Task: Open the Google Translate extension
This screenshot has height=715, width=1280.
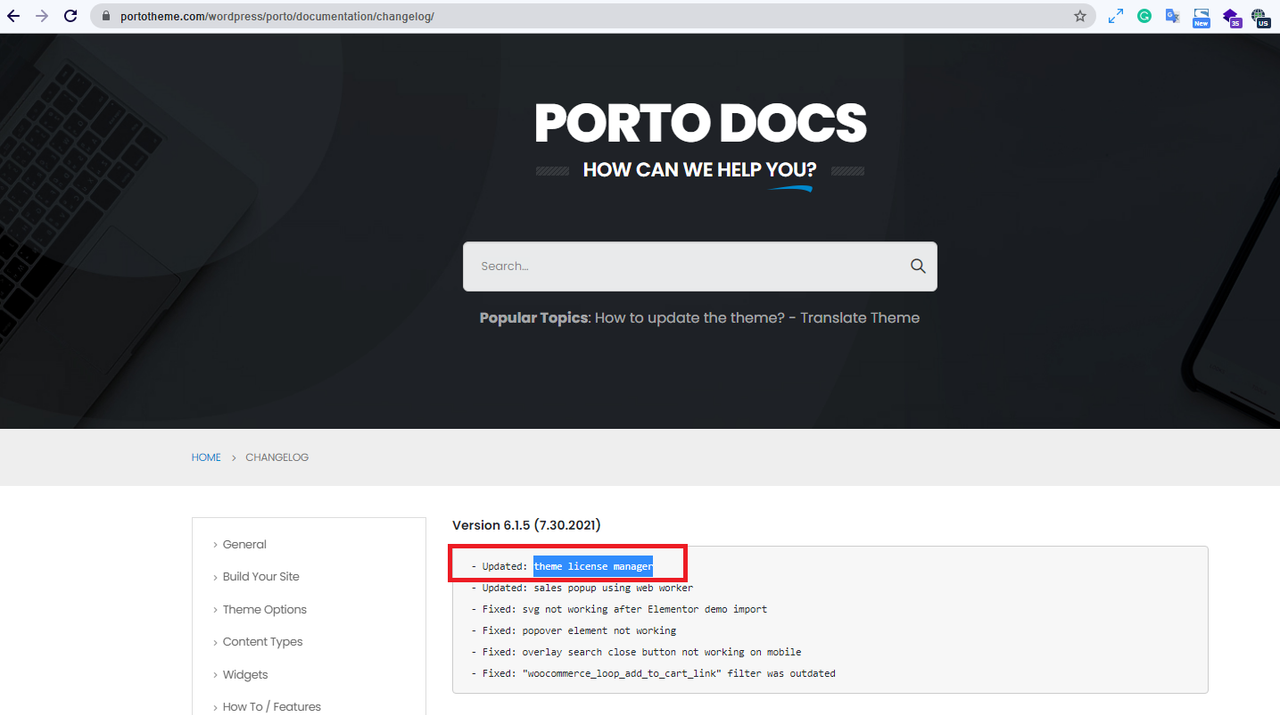Action: tap(1172, 16)
